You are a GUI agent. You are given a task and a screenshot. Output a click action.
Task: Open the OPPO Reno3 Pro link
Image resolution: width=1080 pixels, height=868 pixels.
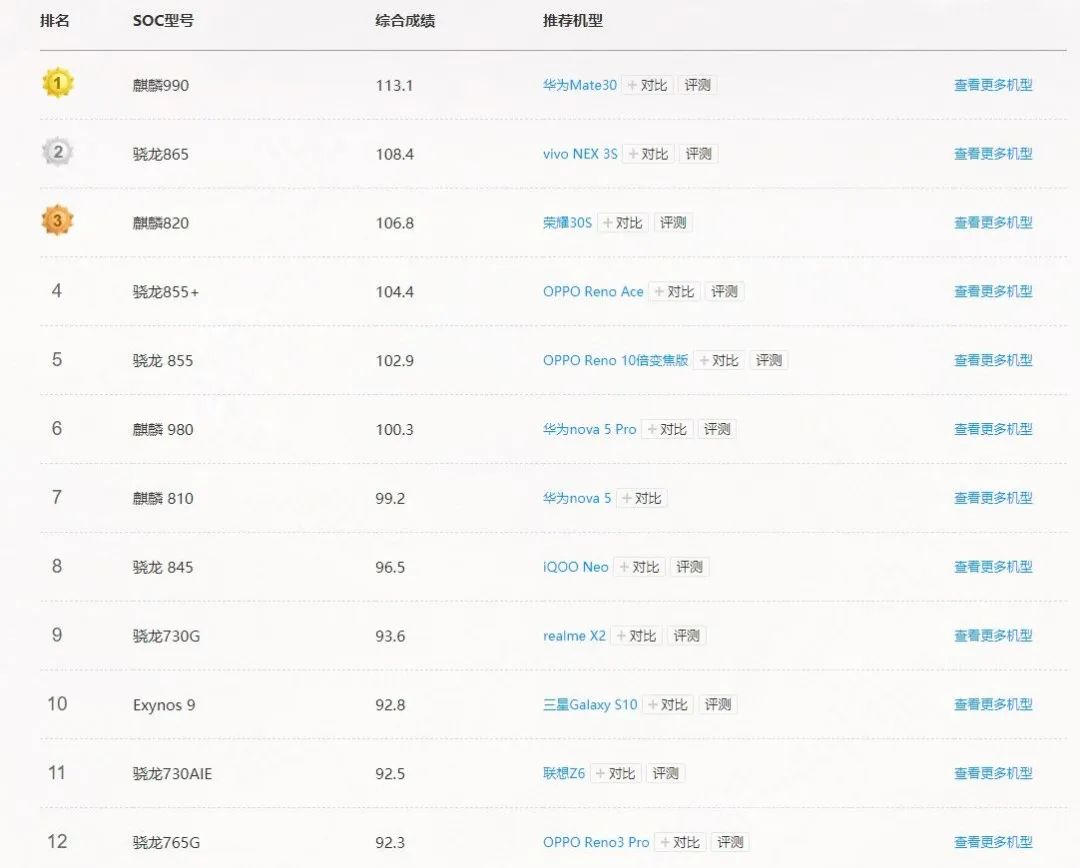[x=596, y=843]
